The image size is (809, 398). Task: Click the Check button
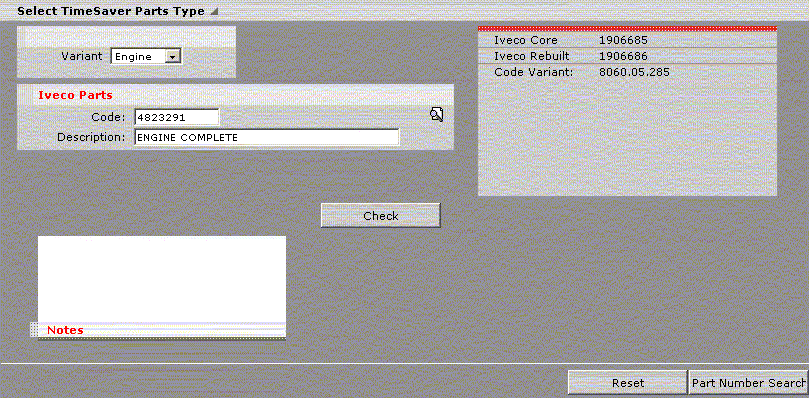(381, 216)
